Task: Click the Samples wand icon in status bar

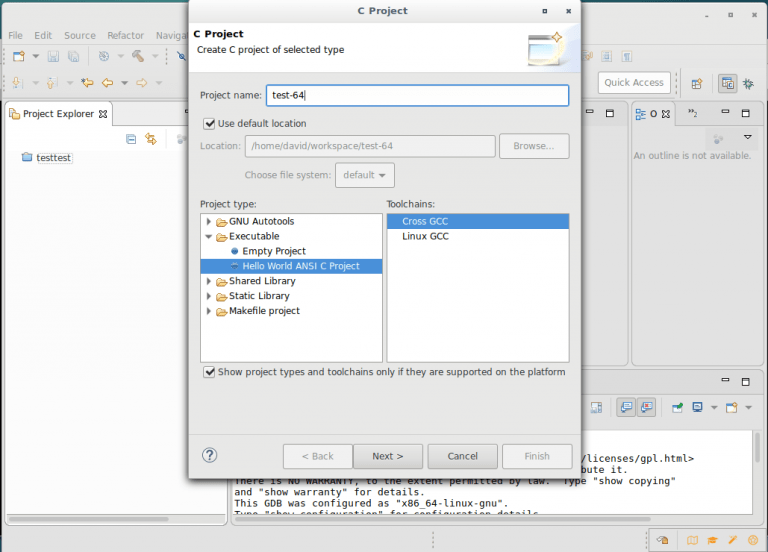Action: point(733,540)
